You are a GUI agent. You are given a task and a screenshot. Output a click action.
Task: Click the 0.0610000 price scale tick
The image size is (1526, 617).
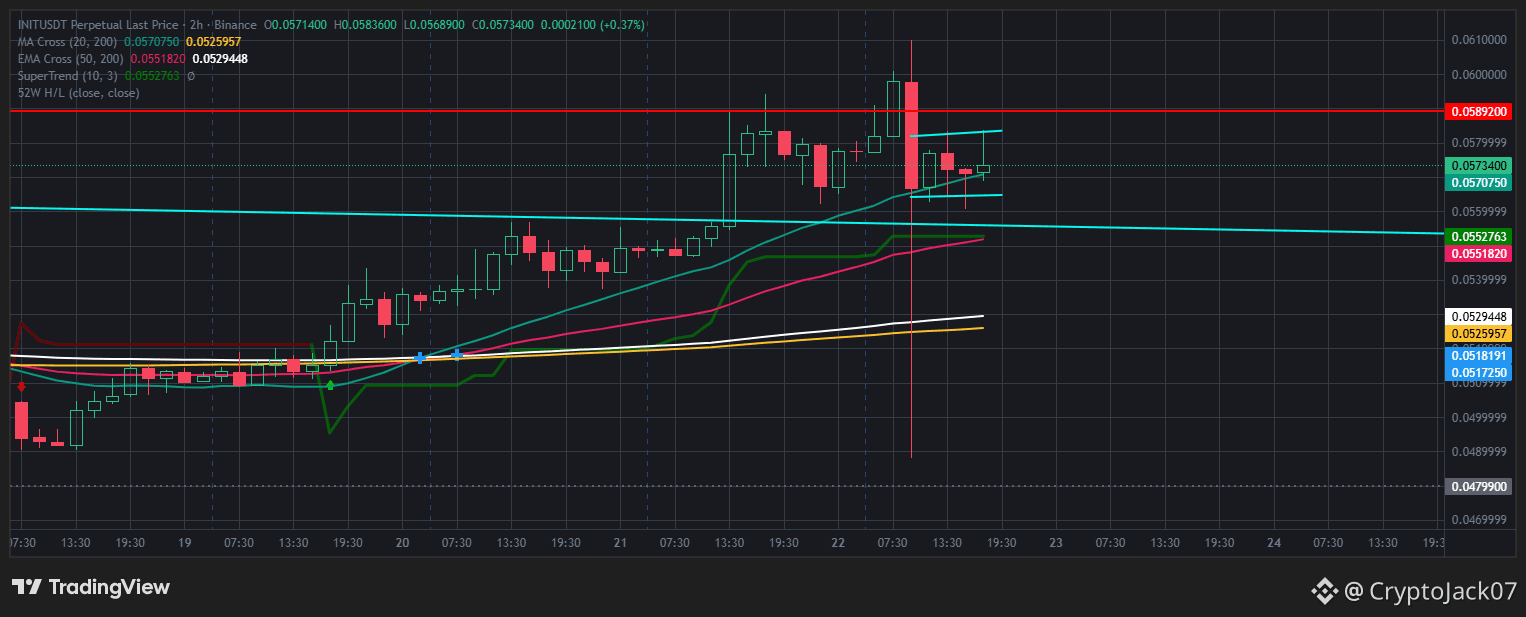[x=1478, y=40]
